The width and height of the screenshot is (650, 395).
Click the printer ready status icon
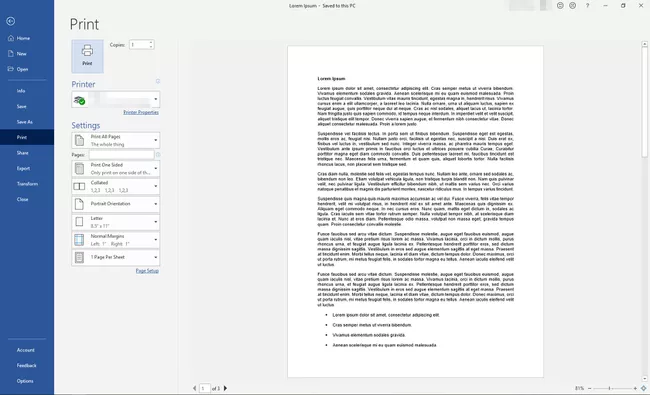(79, 100)
